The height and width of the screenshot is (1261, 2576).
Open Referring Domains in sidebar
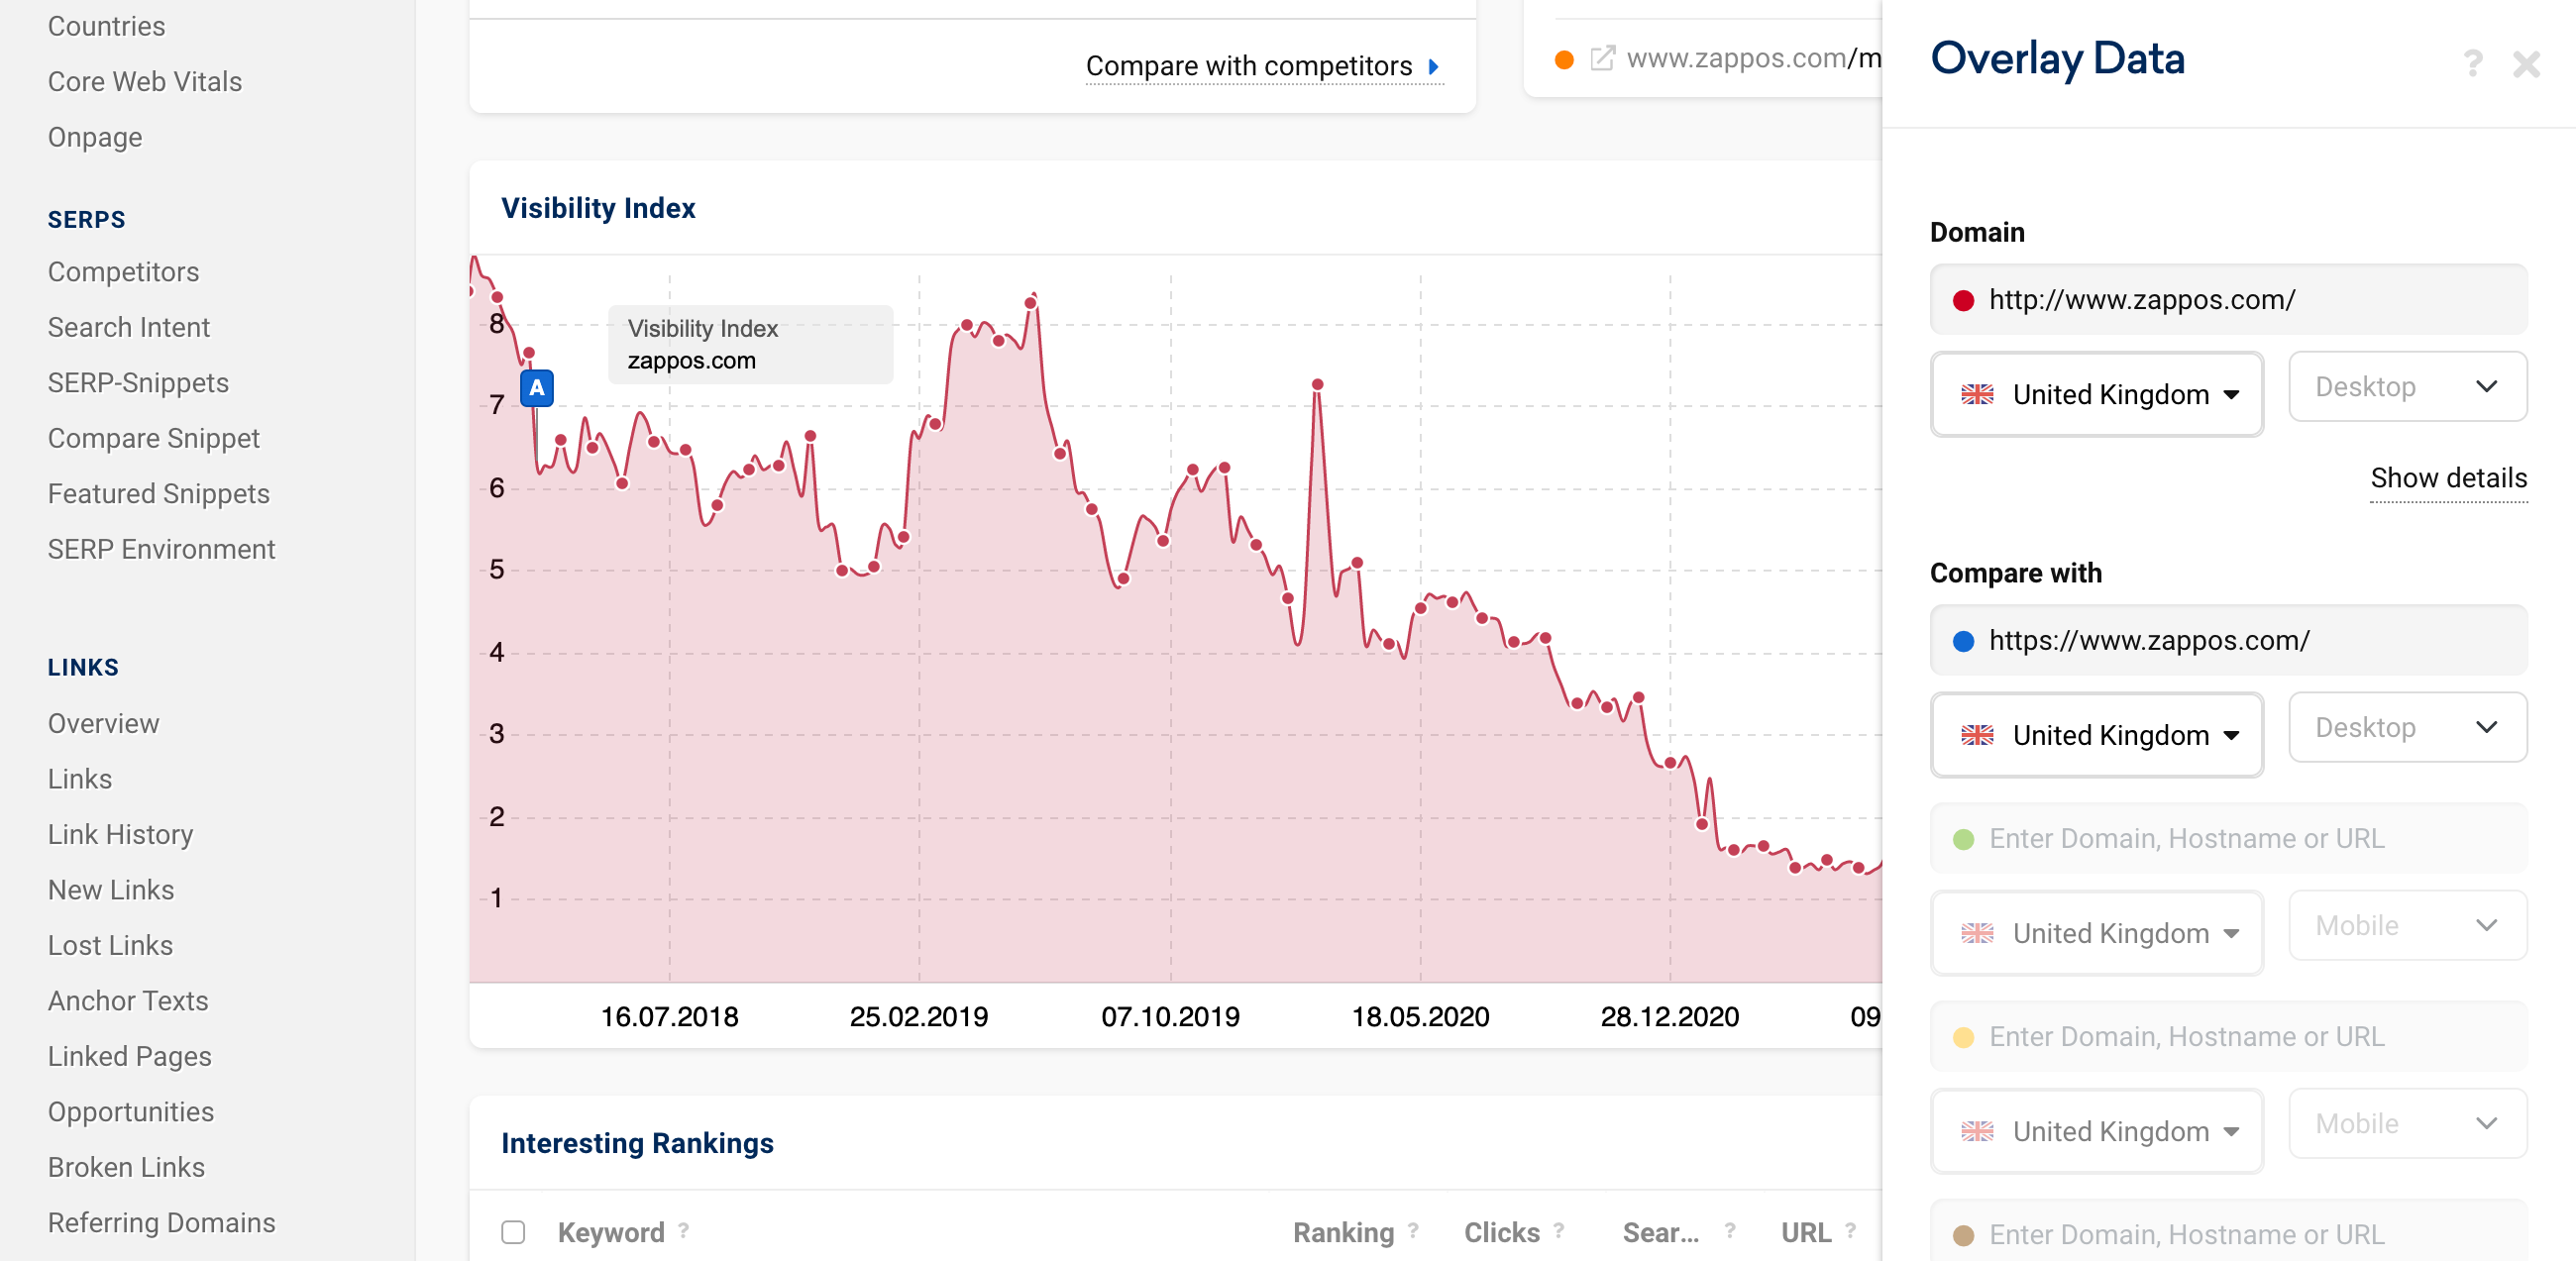[162, 1223]
